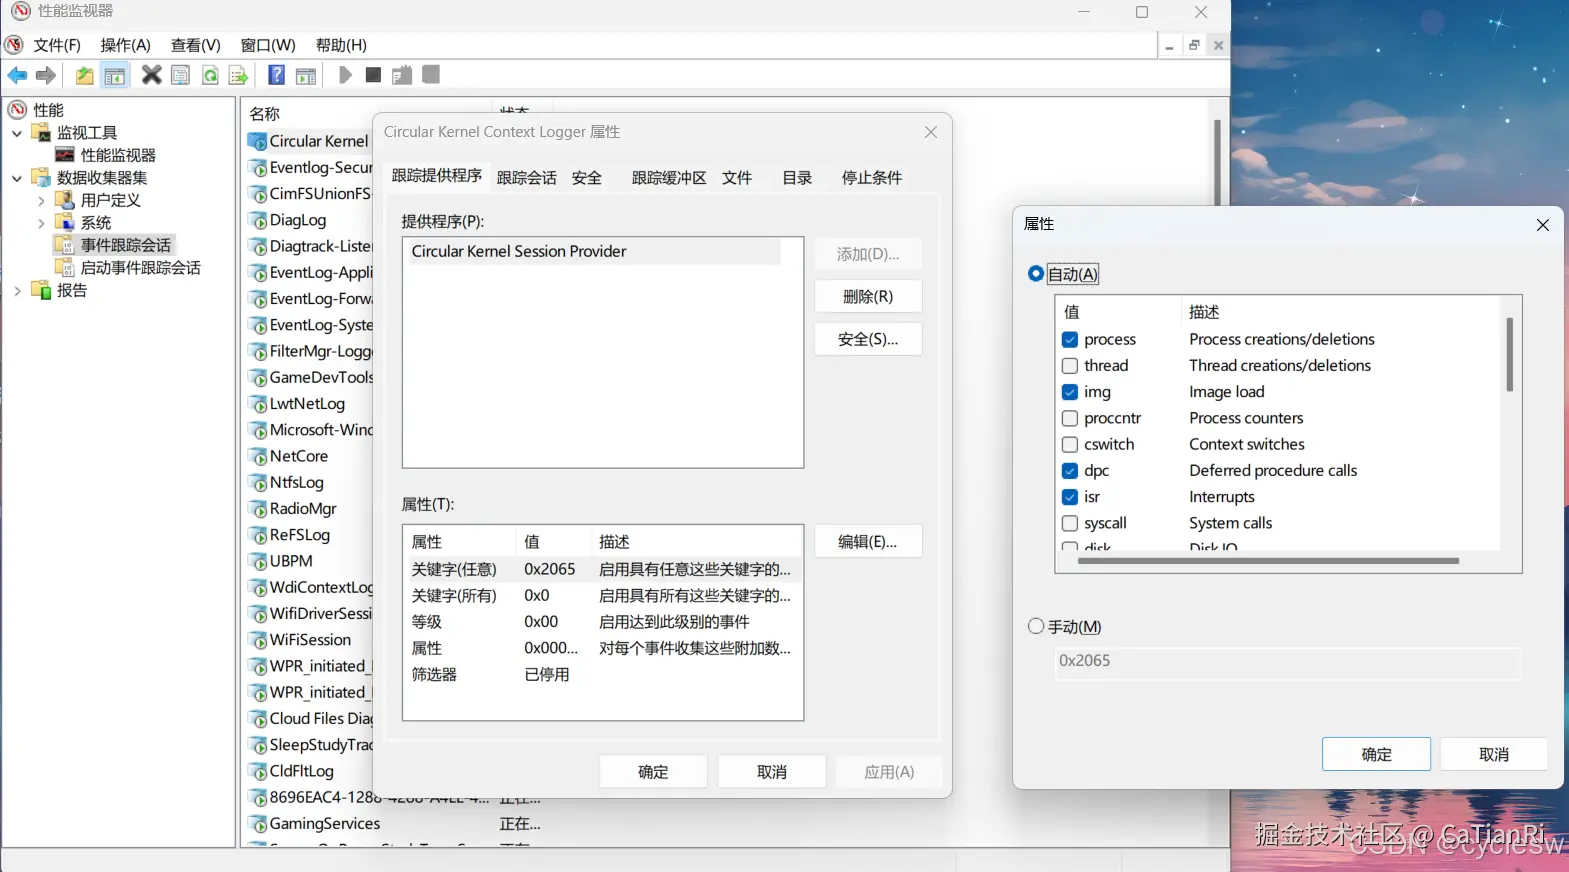Open help with blue question mark icon
The height and width of the screenshot is (872, 1569).
coord(277,75)
